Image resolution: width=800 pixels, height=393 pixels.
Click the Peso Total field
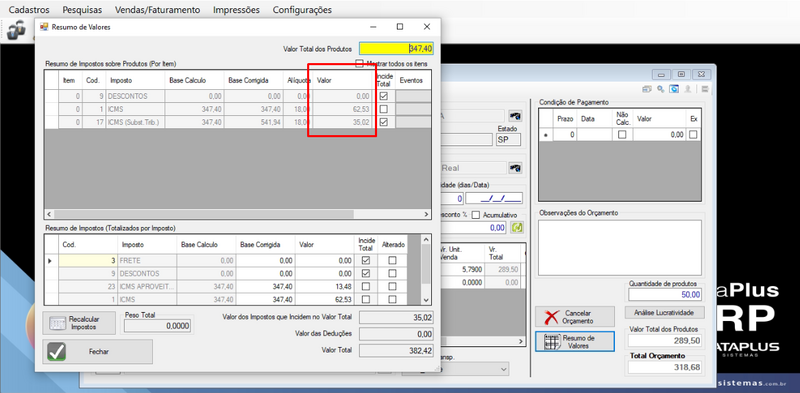point(157,326)
